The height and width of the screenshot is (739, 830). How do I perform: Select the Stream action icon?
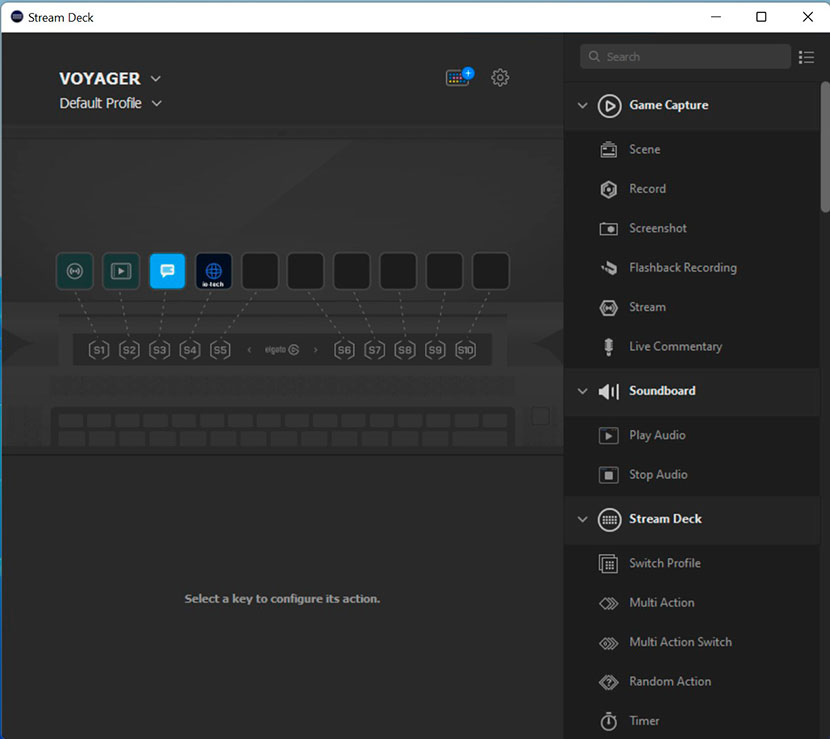coord(608,308)
